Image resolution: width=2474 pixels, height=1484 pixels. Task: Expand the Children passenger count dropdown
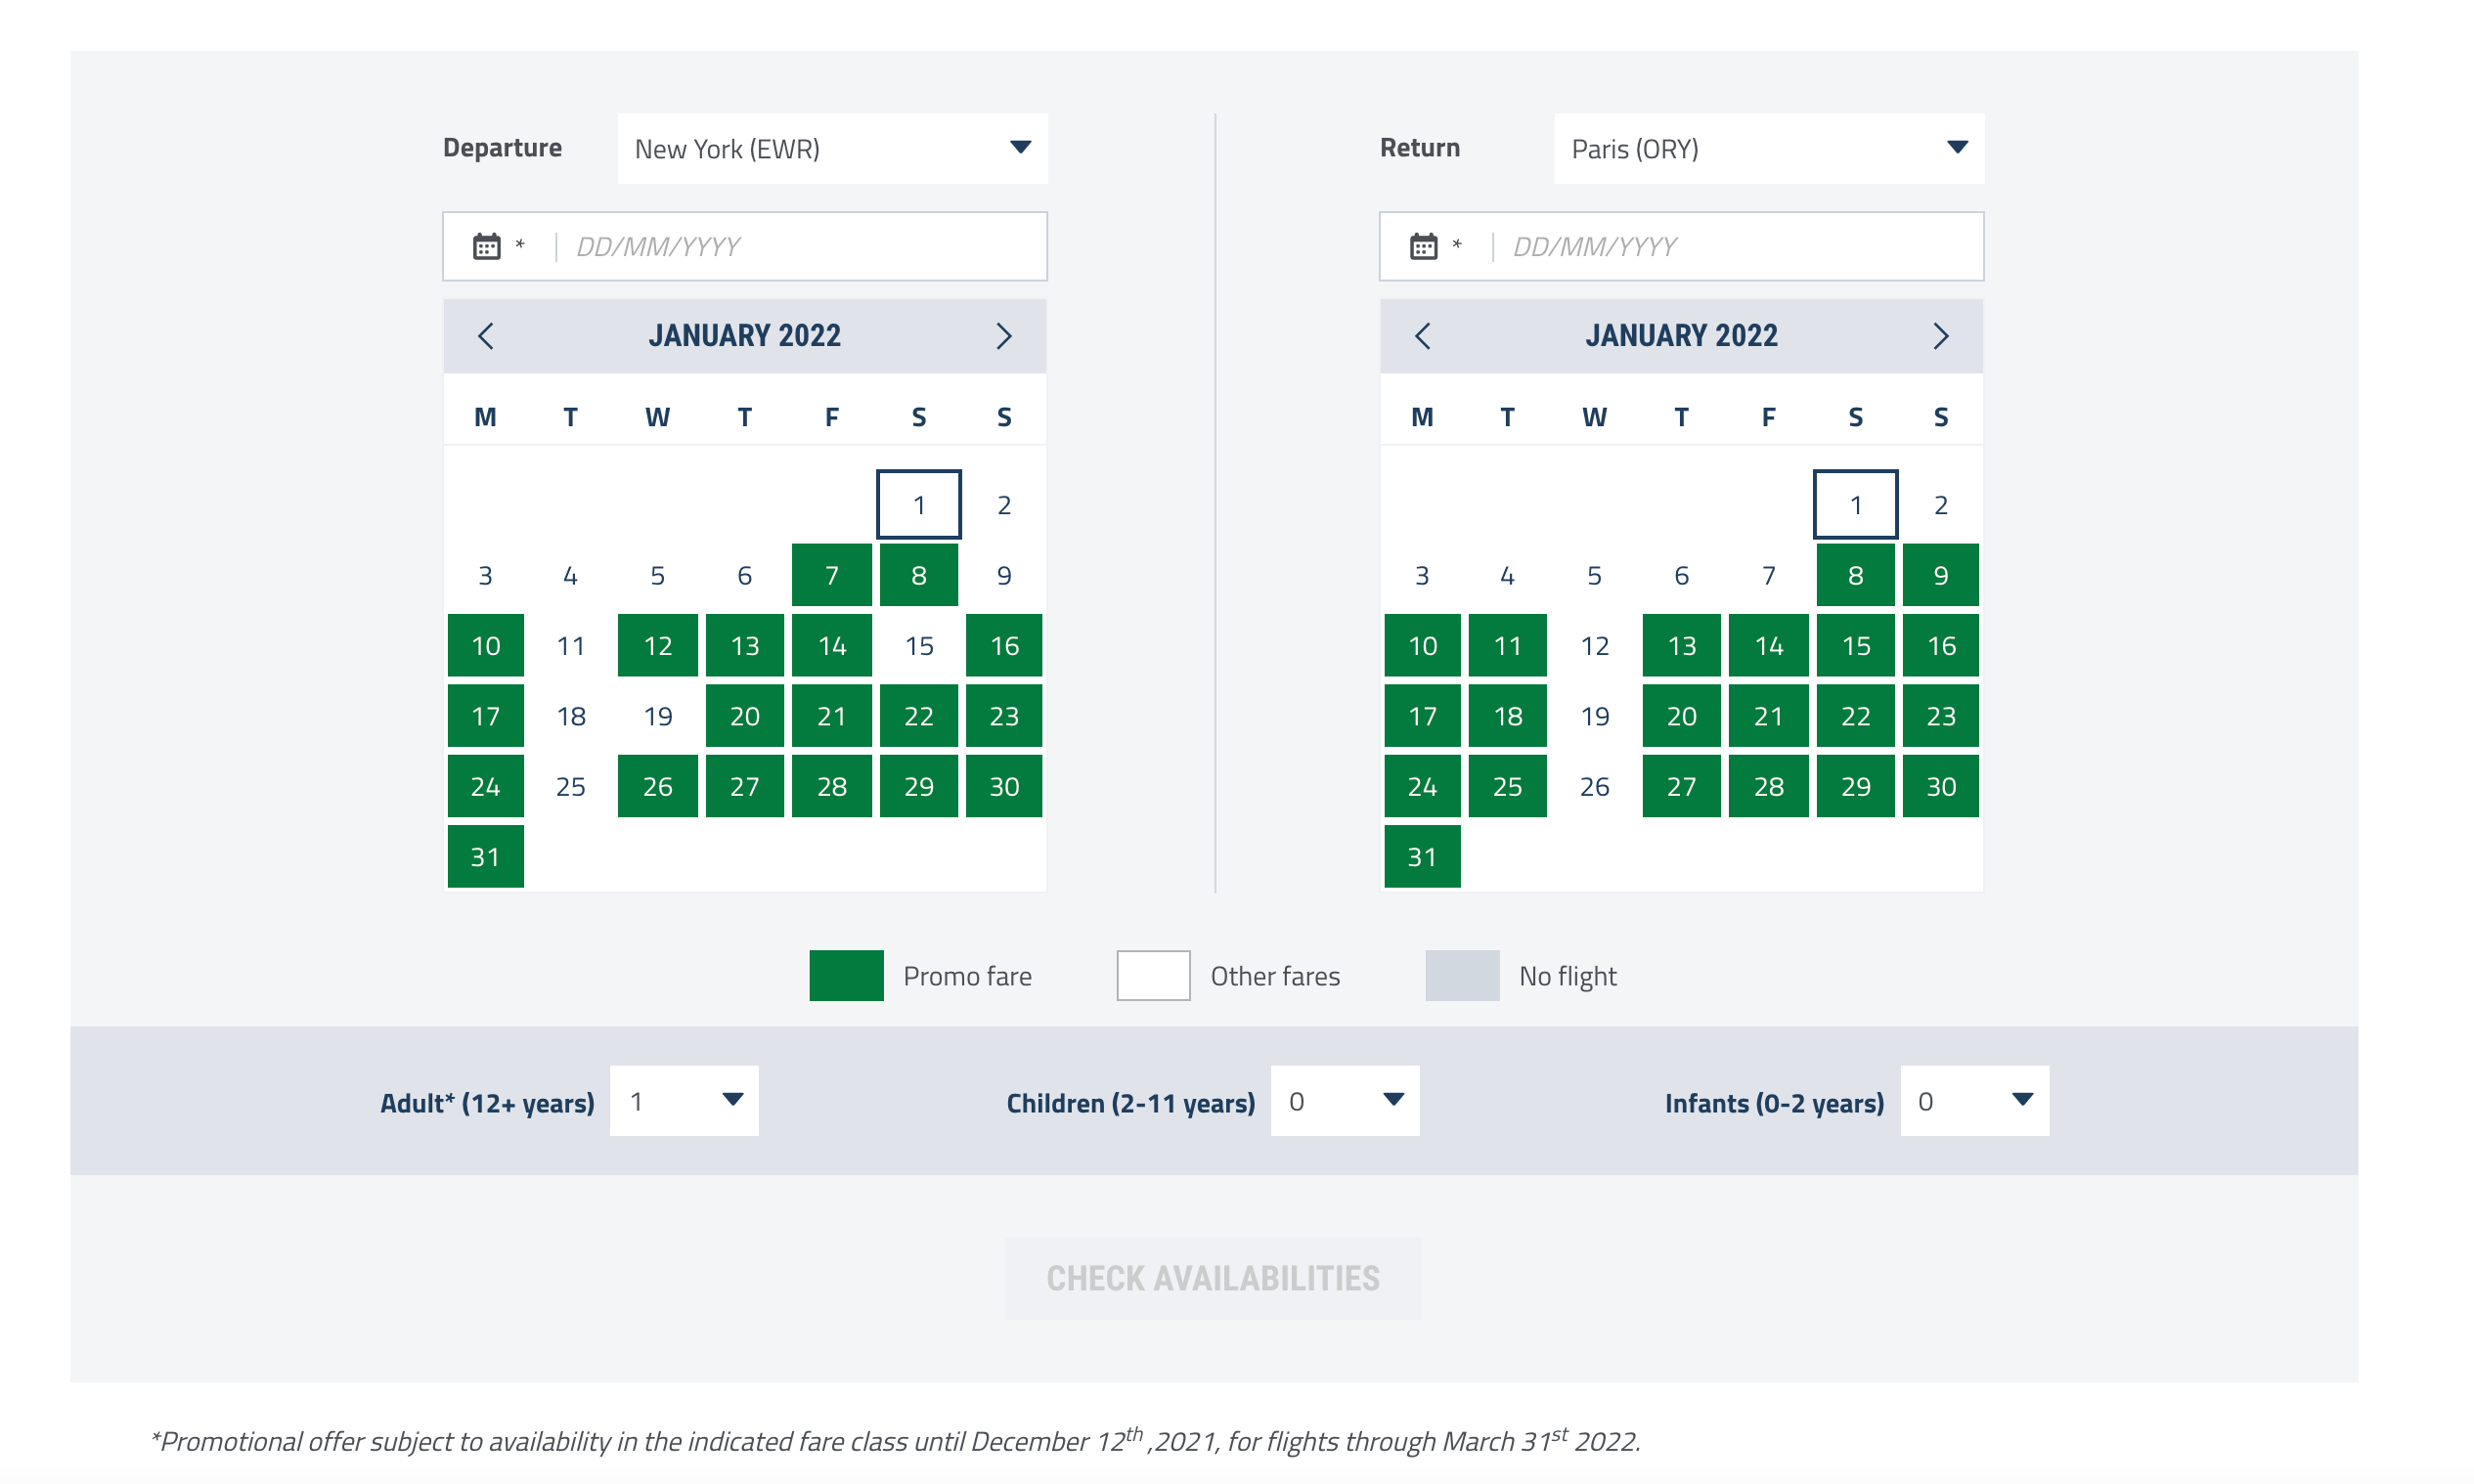point(1345,1101)
